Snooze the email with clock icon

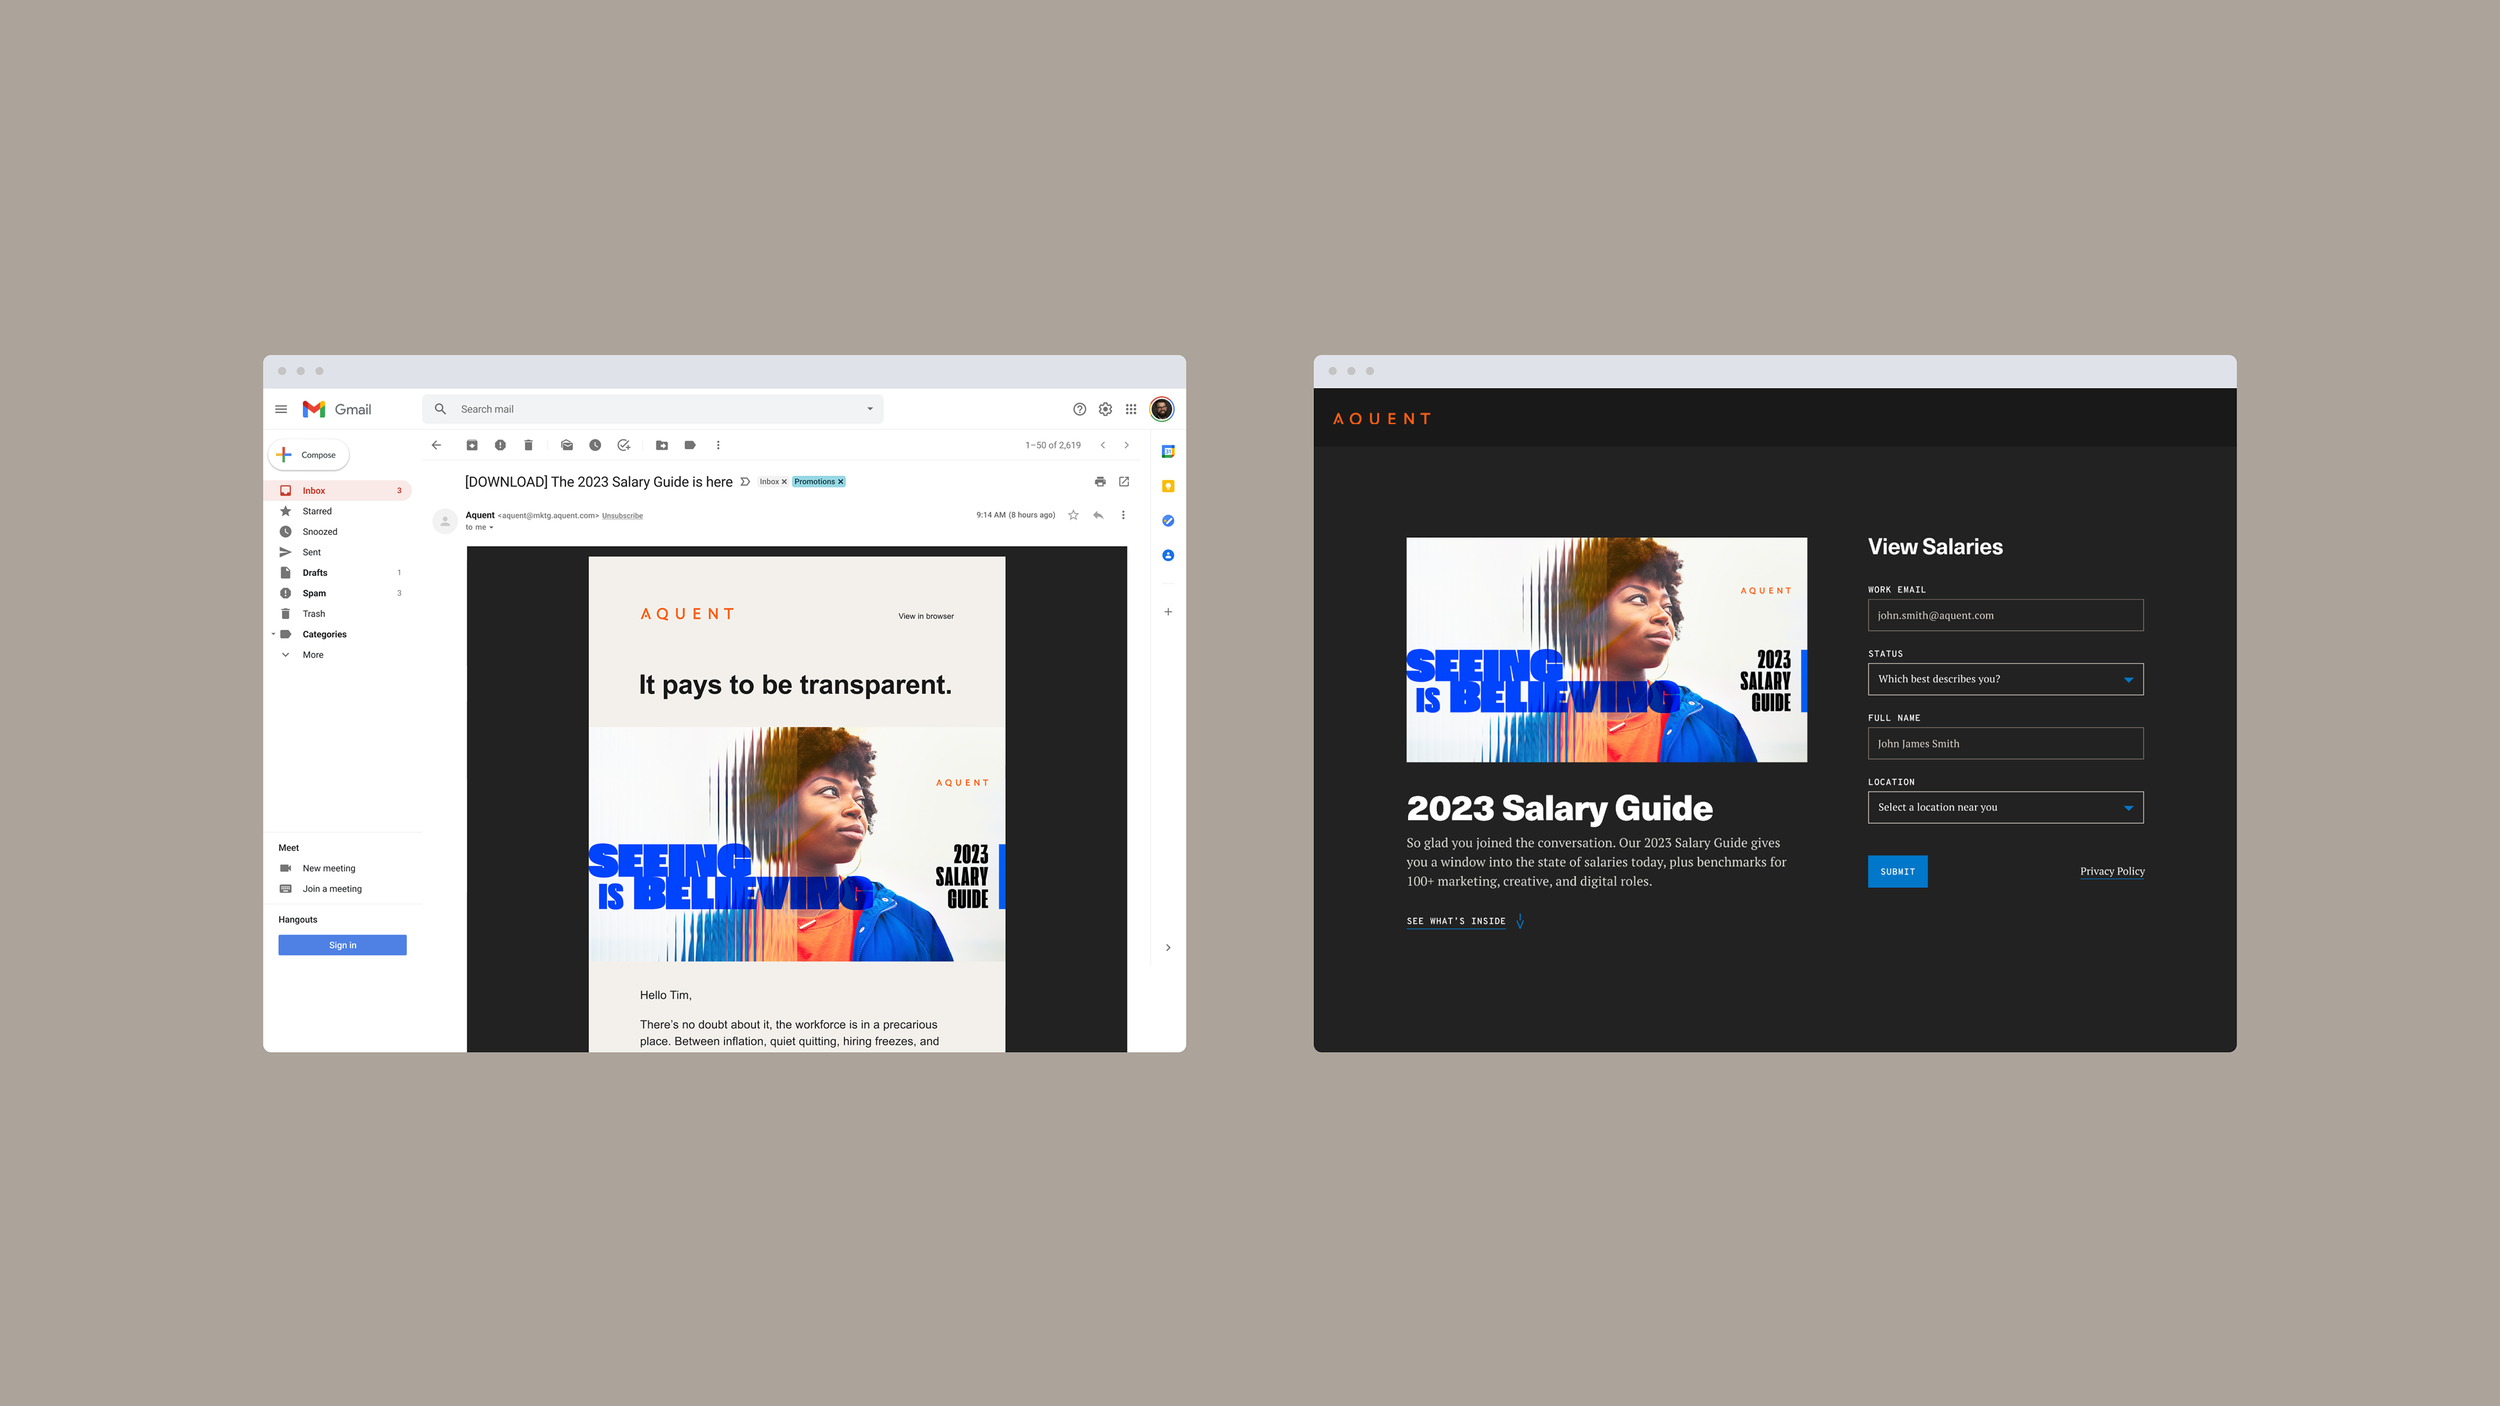pos(595,445)
